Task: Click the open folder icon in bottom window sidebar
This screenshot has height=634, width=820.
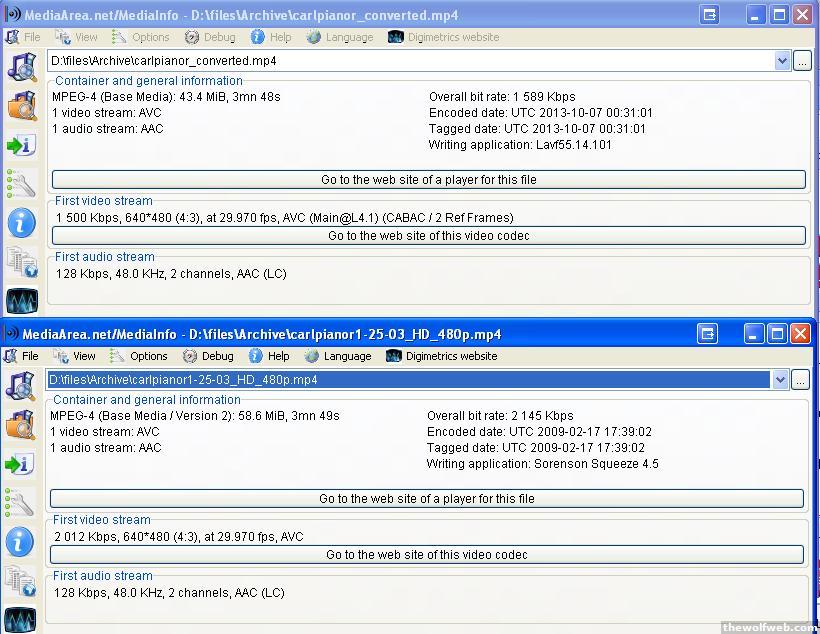Action: tap(21, 425)
